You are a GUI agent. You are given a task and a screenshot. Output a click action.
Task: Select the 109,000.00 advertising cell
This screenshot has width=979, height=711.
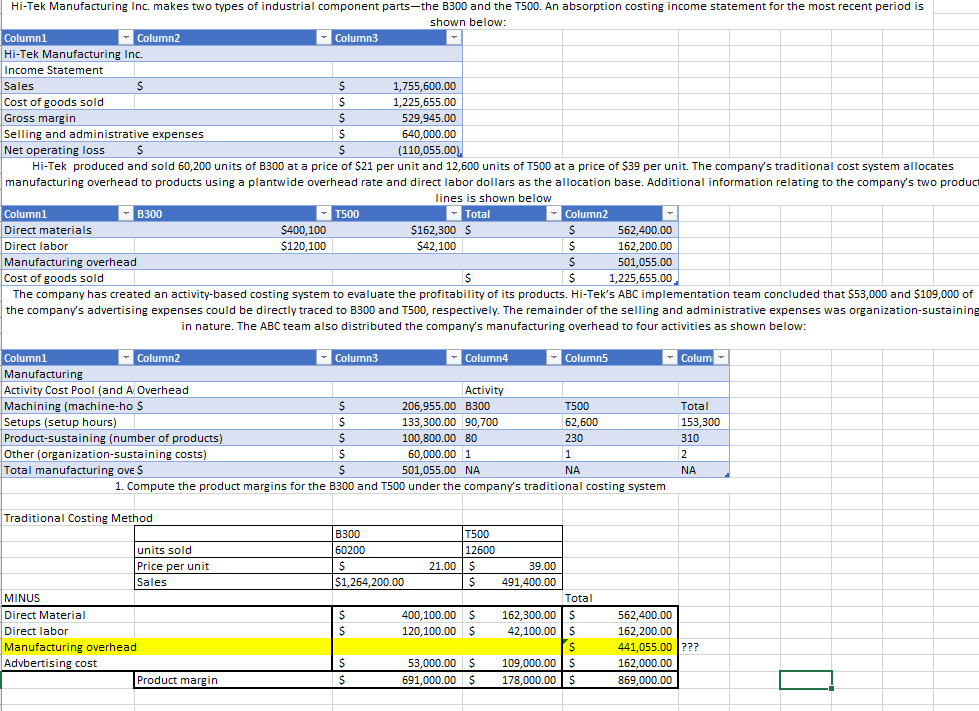pos(512,663)
